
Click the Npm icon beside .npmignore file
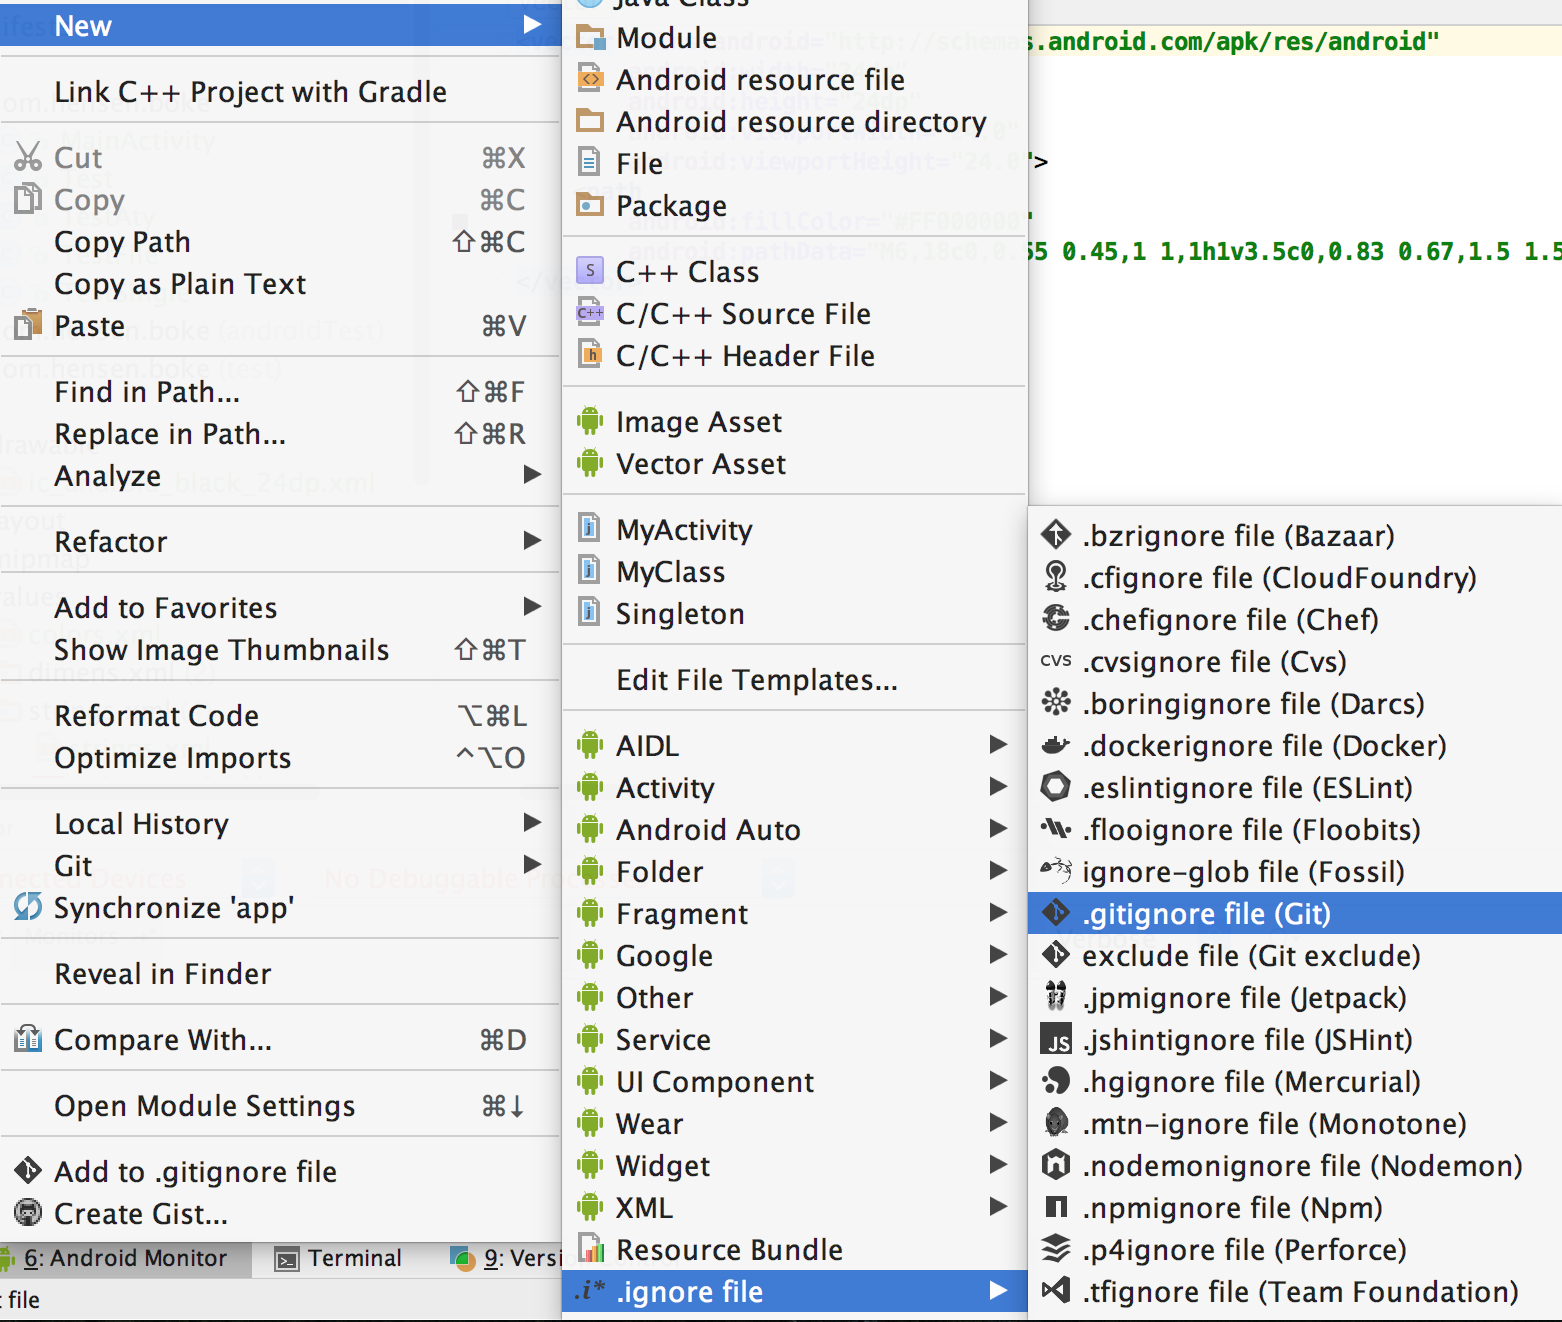[x=1055, y=1207]
